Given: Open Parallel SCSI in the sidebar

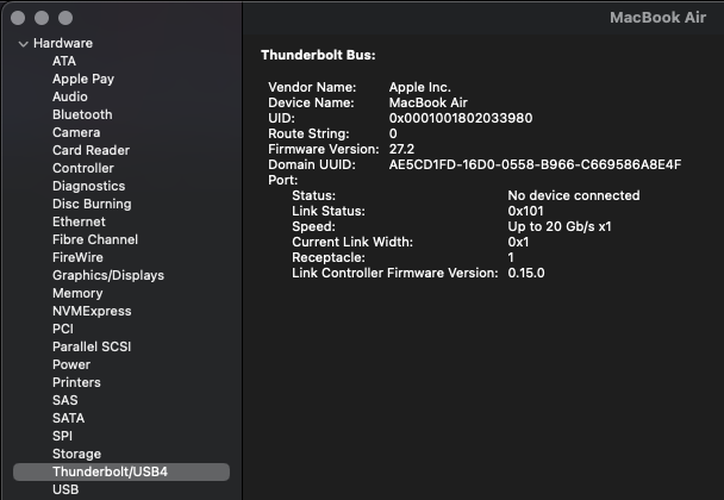Looking at the screenshot, I should [92, 347].
